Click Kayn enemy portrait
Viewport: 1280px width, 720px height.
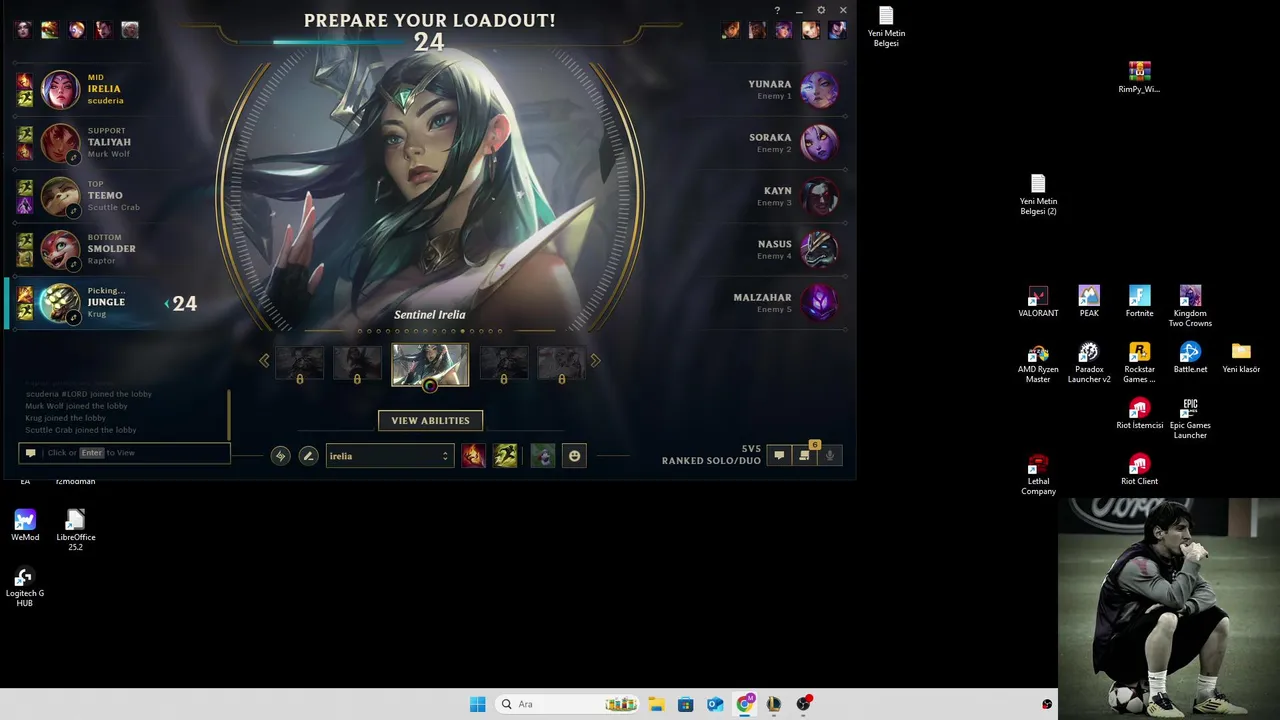coord(820,197)
